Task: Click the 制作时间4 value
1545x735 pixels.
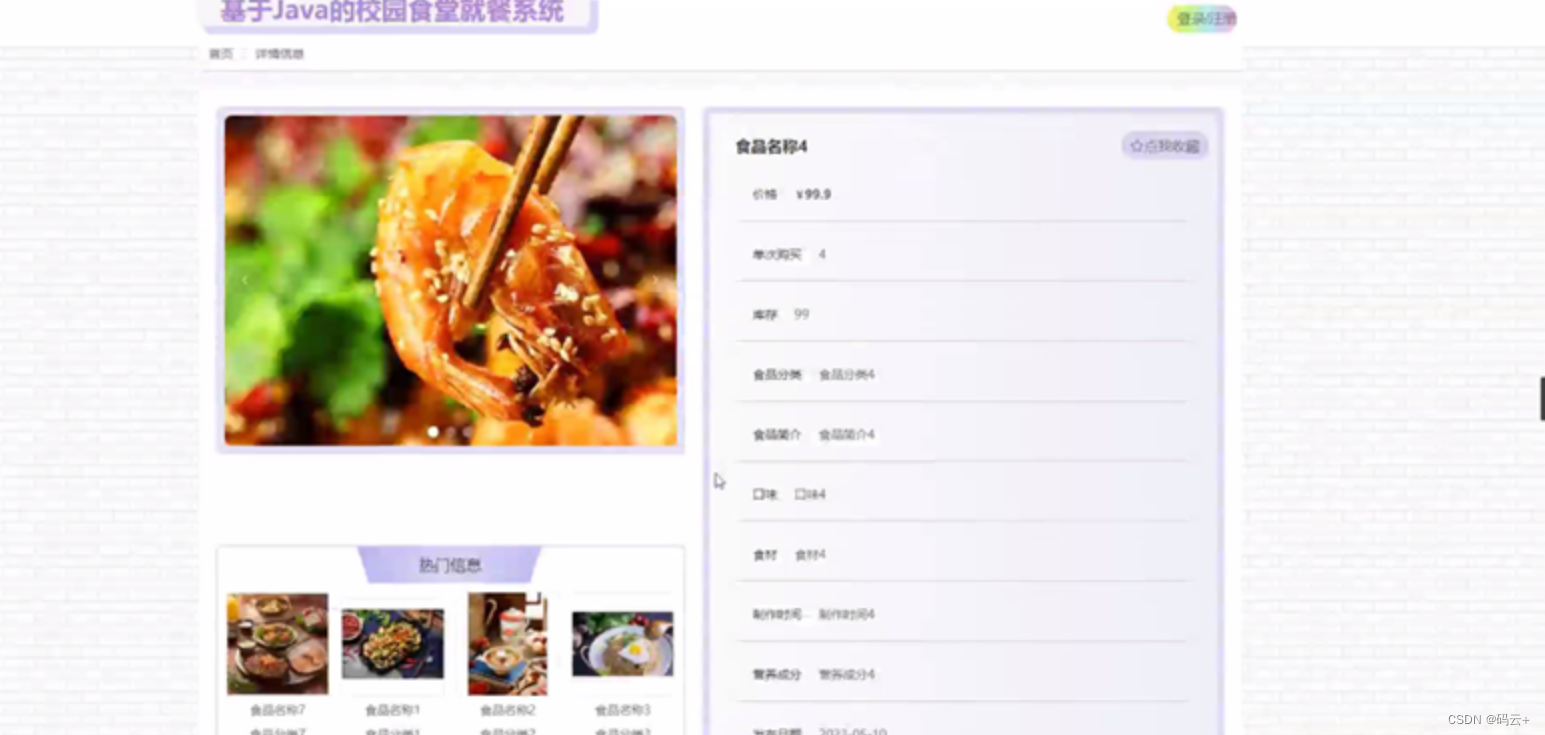Action: tap(847, 614)
